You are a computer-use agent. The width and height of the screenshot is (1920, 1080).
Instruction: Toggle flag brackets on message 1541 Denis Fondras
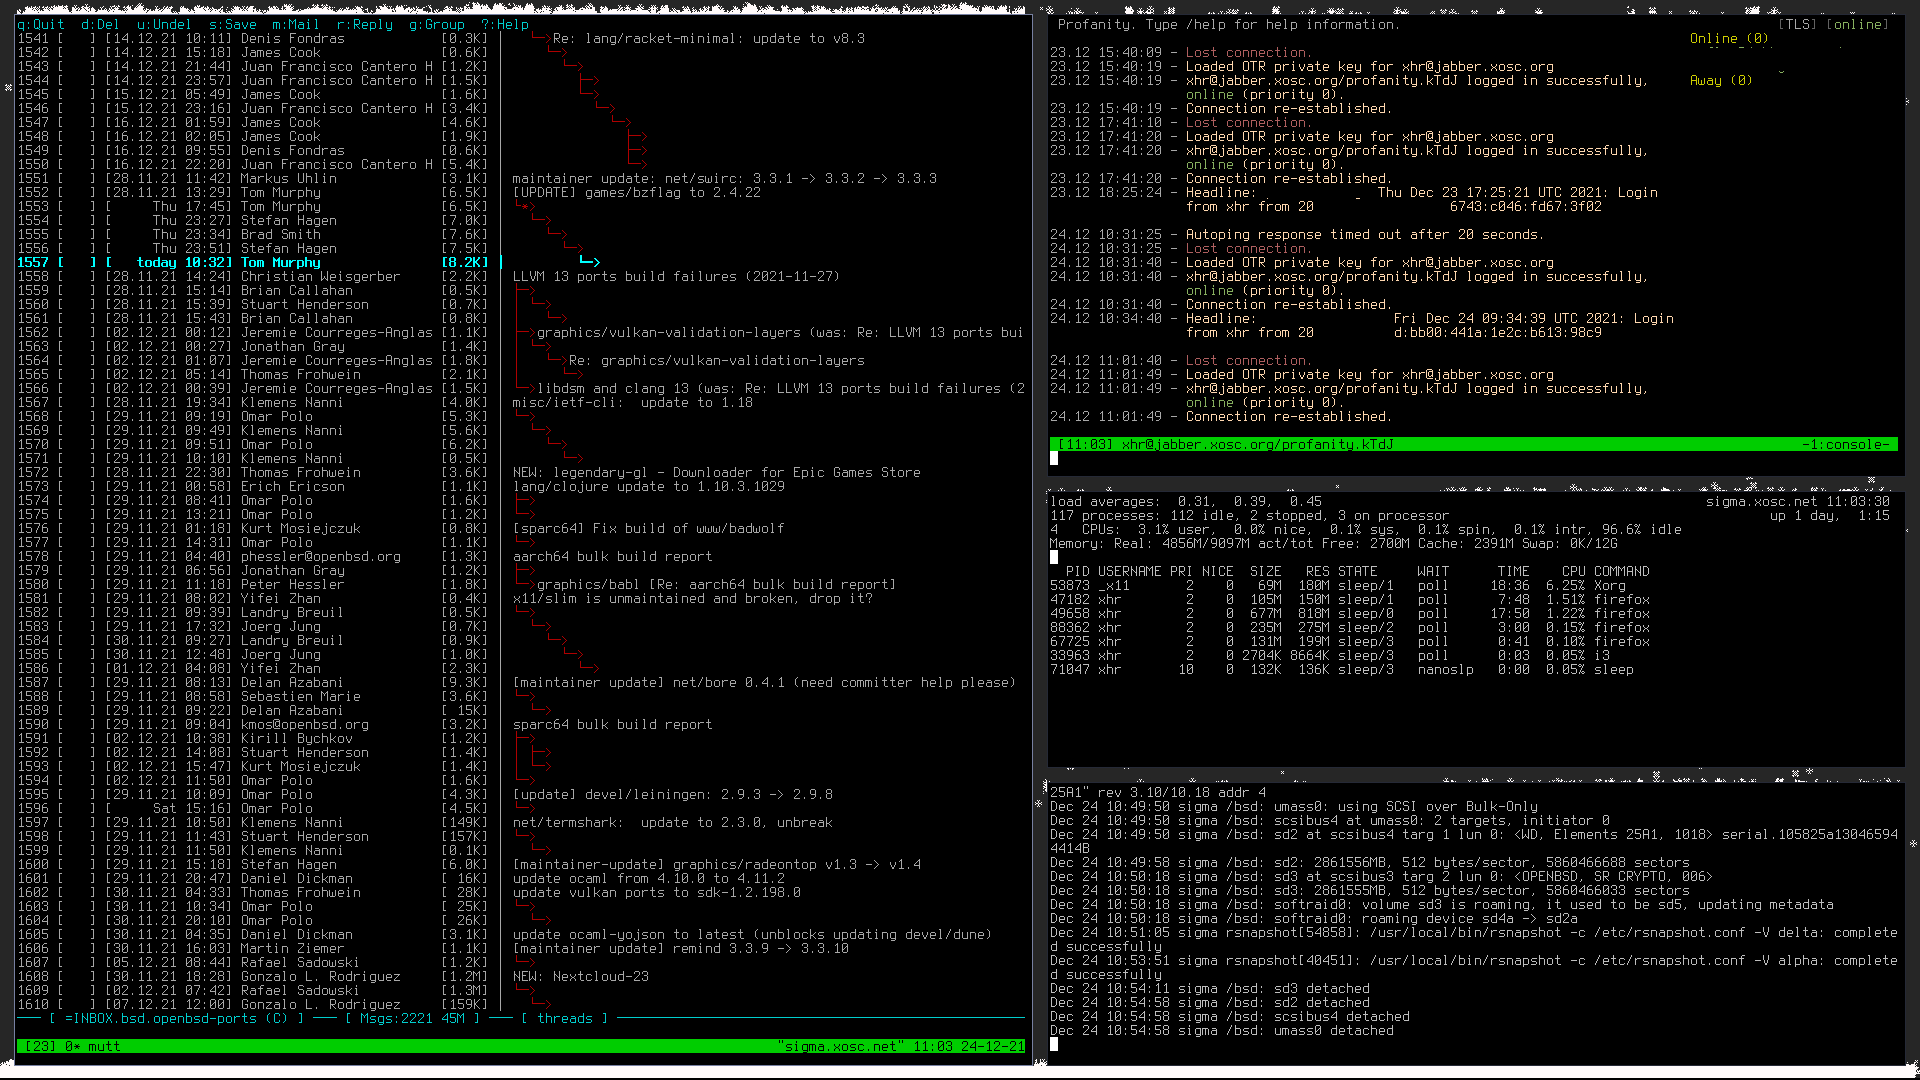[x=77, y=39]
